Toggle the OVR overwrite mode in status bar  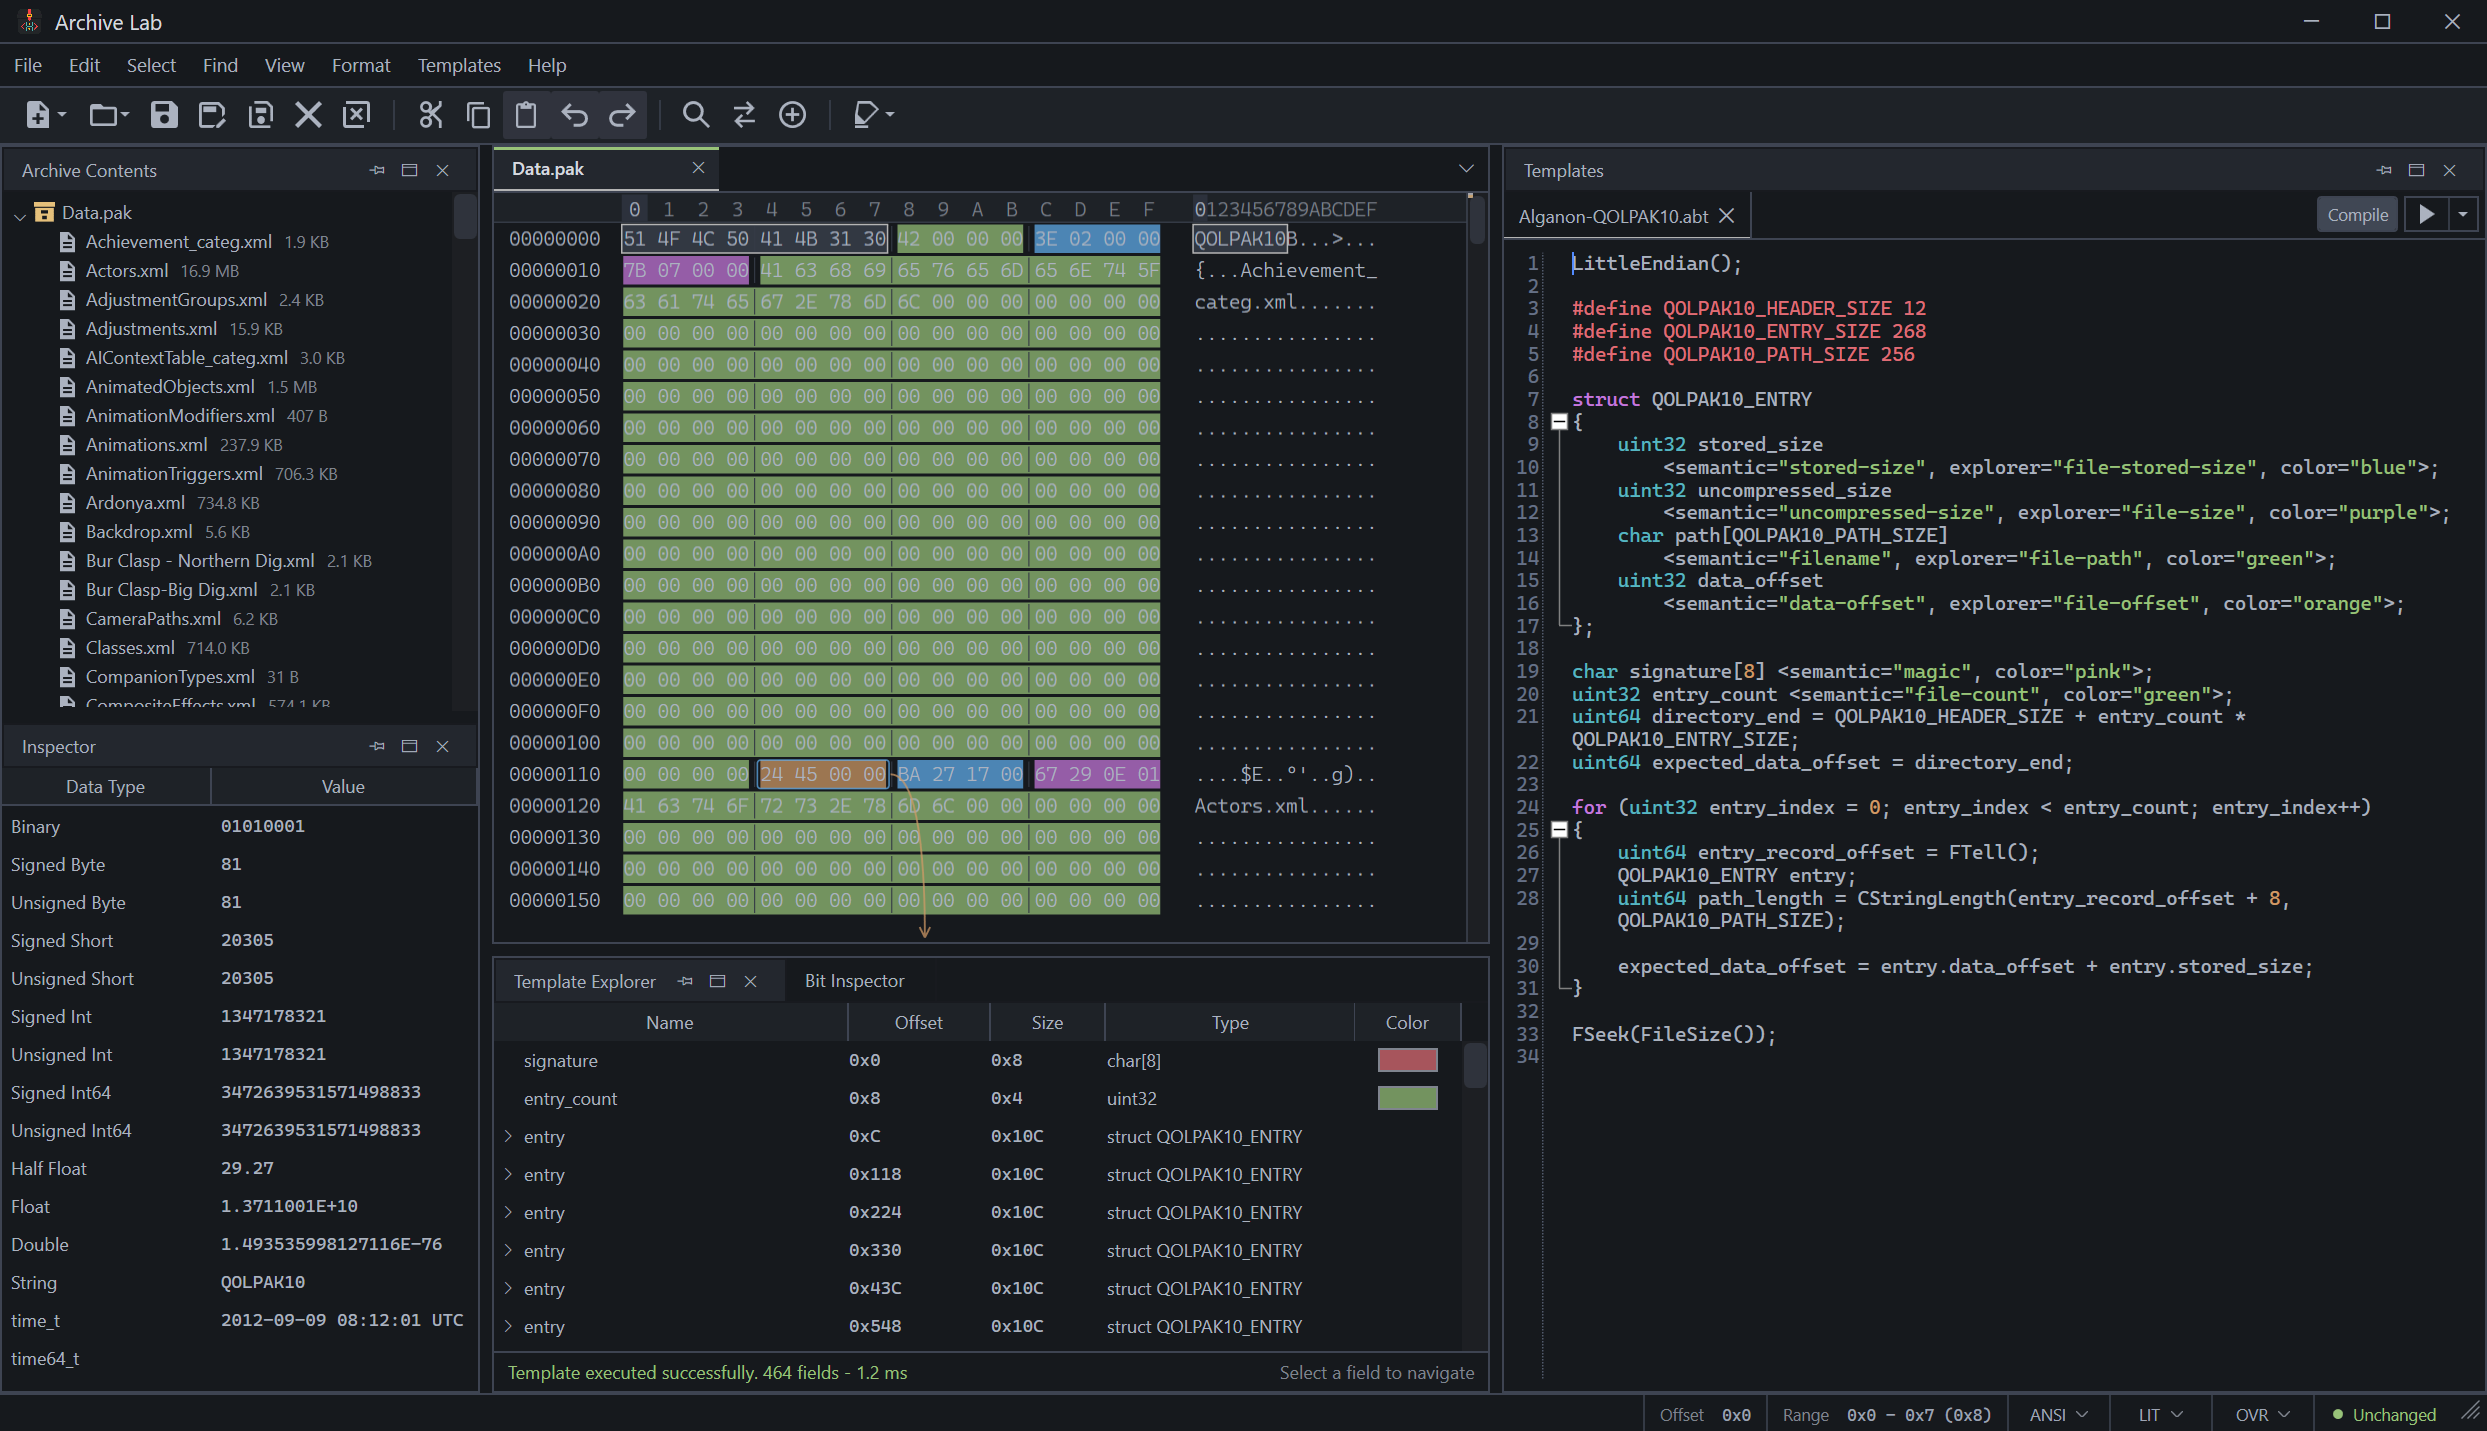click(2262, 1415)
